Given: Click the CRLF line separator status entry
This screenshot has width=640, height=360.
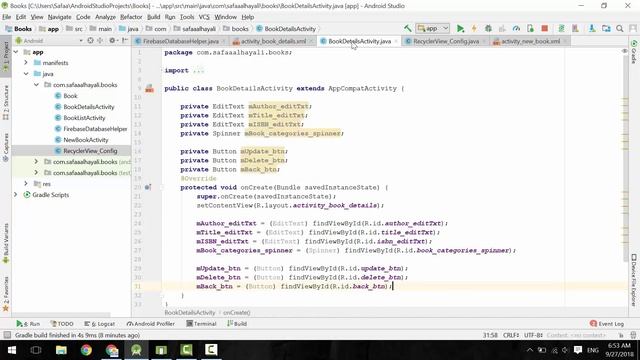Looking at the screenshot, I should click(511, 335).
